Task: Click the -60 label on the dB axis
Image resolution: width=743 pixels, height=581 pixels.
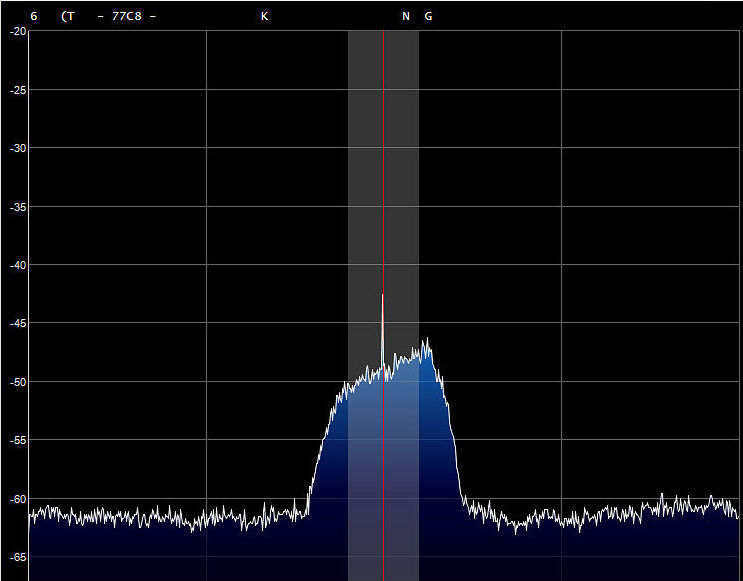Action: click(x=18, y=498)
